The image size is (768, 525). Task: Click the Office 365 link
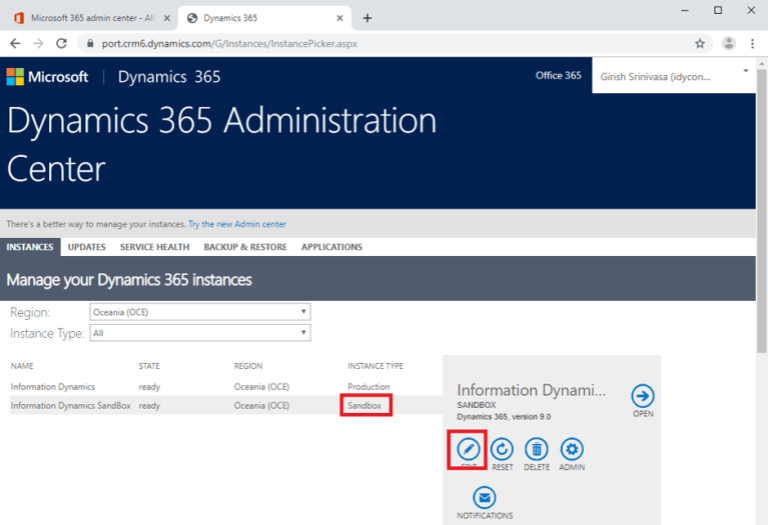click(x=558, y=75)
